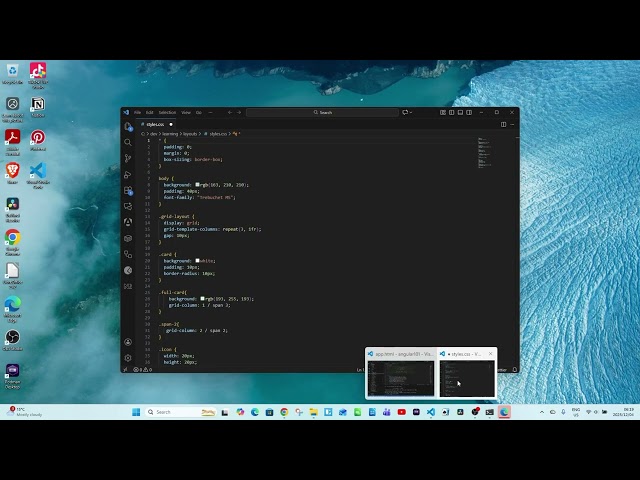Click the YouTube icon in taskbar
Viewport: 640px width, 480px height.
402,412
